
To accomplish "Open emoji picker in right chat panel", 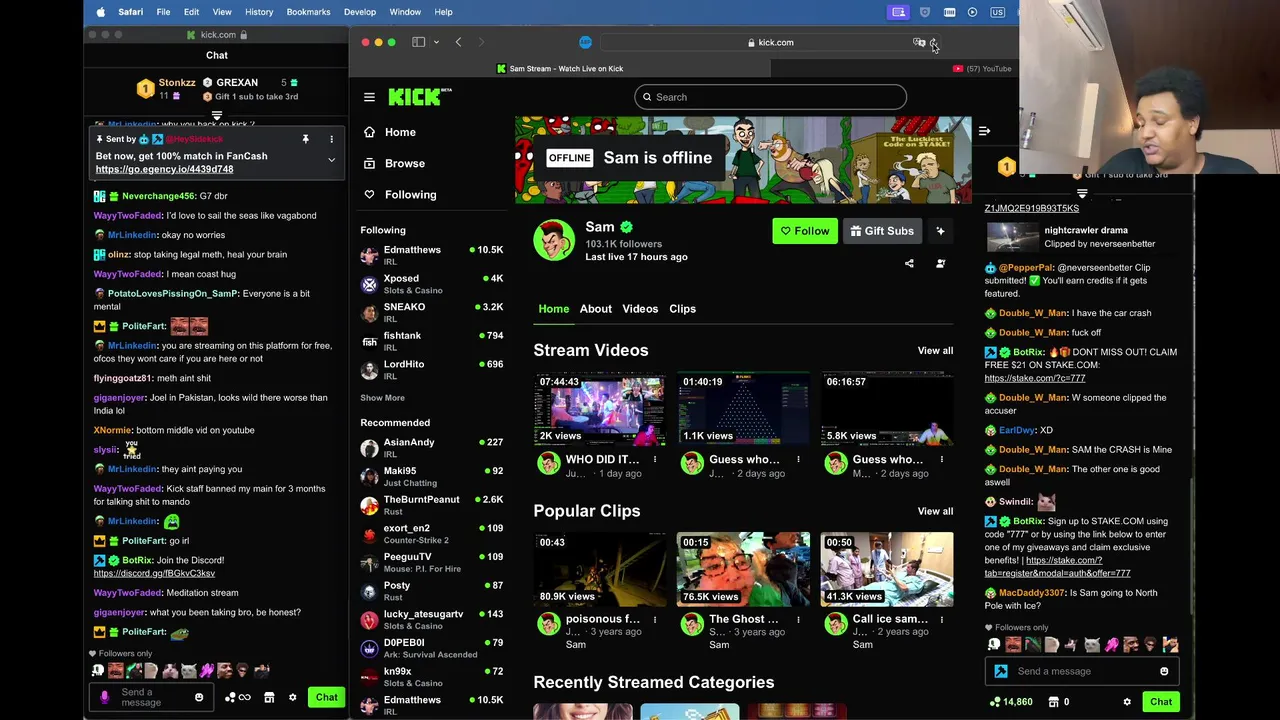I will click(x=1164, y=672).
